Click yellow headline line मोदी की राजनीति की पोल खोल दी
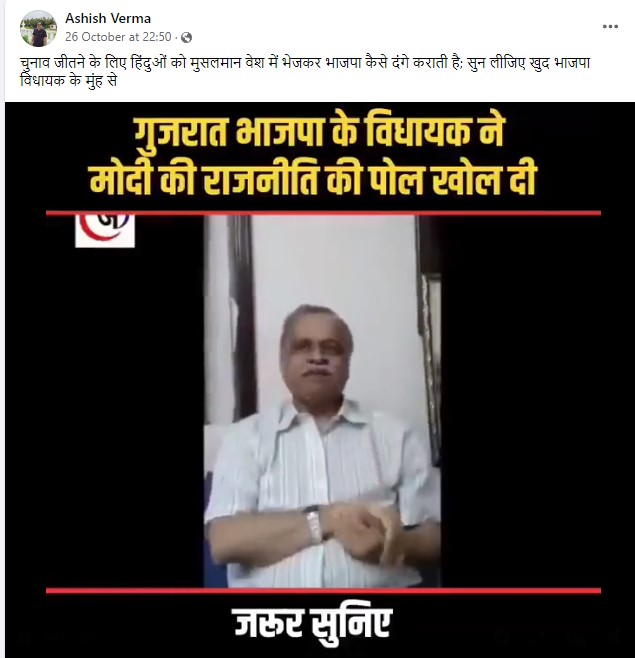Image resolution: width=635 pixels, height=658 pixels. [x=314, y=180]
